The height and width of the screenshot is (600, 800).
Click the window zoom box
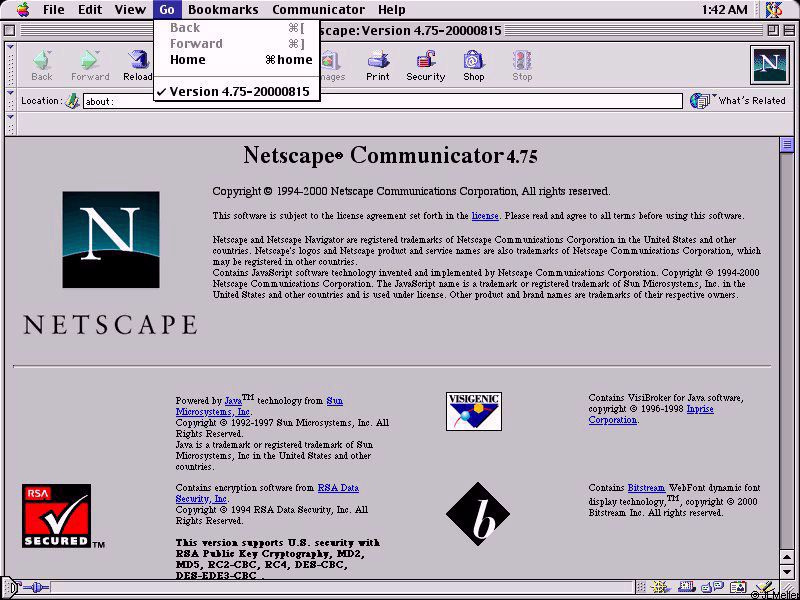[x=773, y=31]
